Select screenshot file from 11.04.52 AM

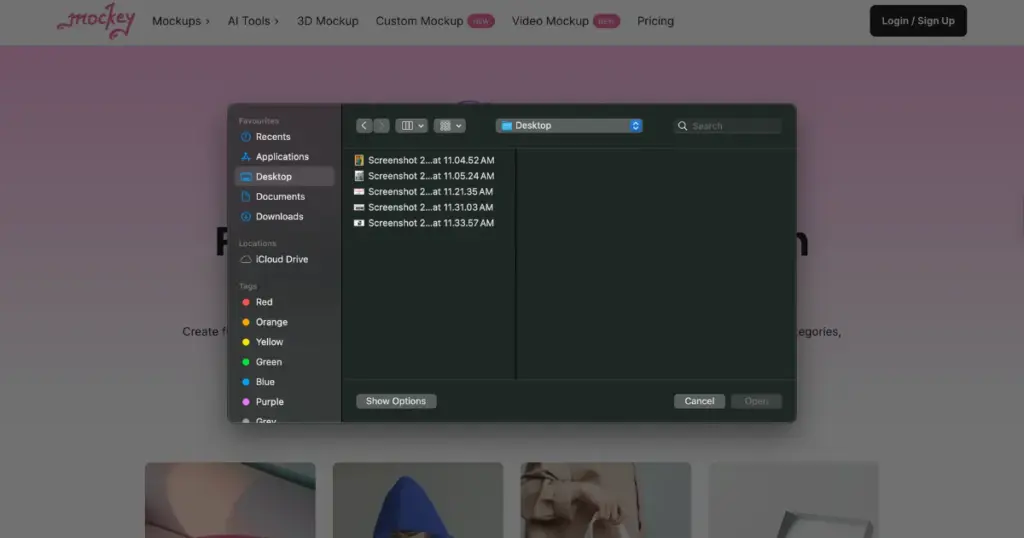(430, 160)
